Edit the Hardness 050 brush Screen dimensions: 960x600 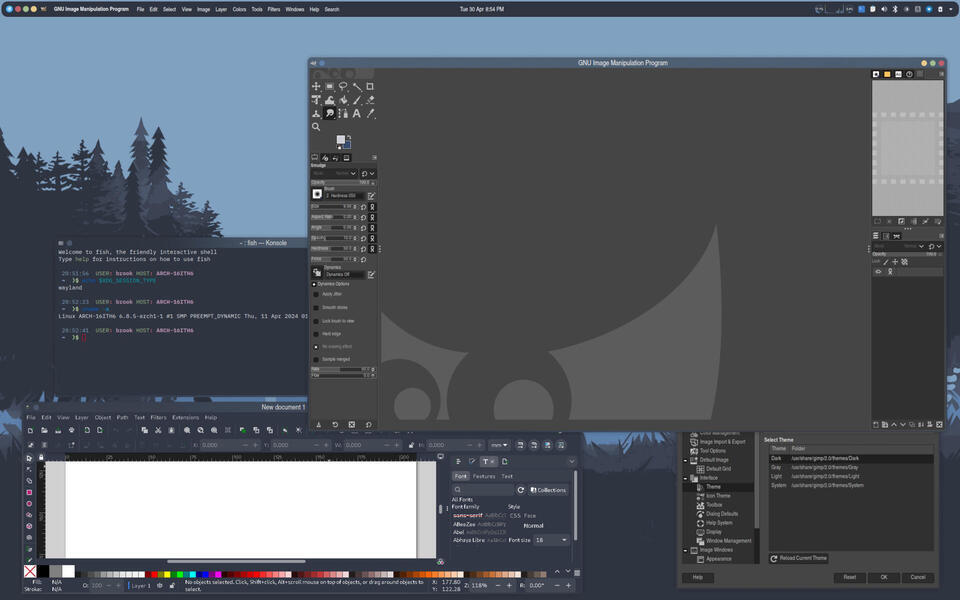pos(371,195)
